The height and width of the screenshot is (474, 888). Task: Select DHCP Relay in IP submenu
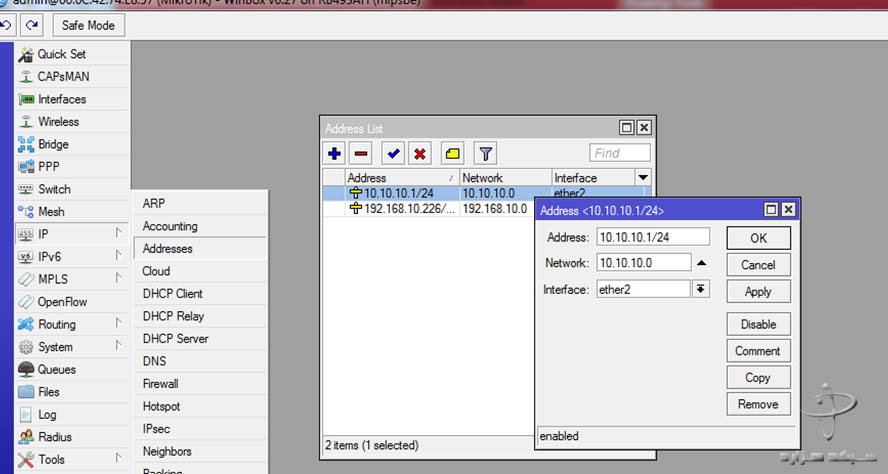point(200,316)
